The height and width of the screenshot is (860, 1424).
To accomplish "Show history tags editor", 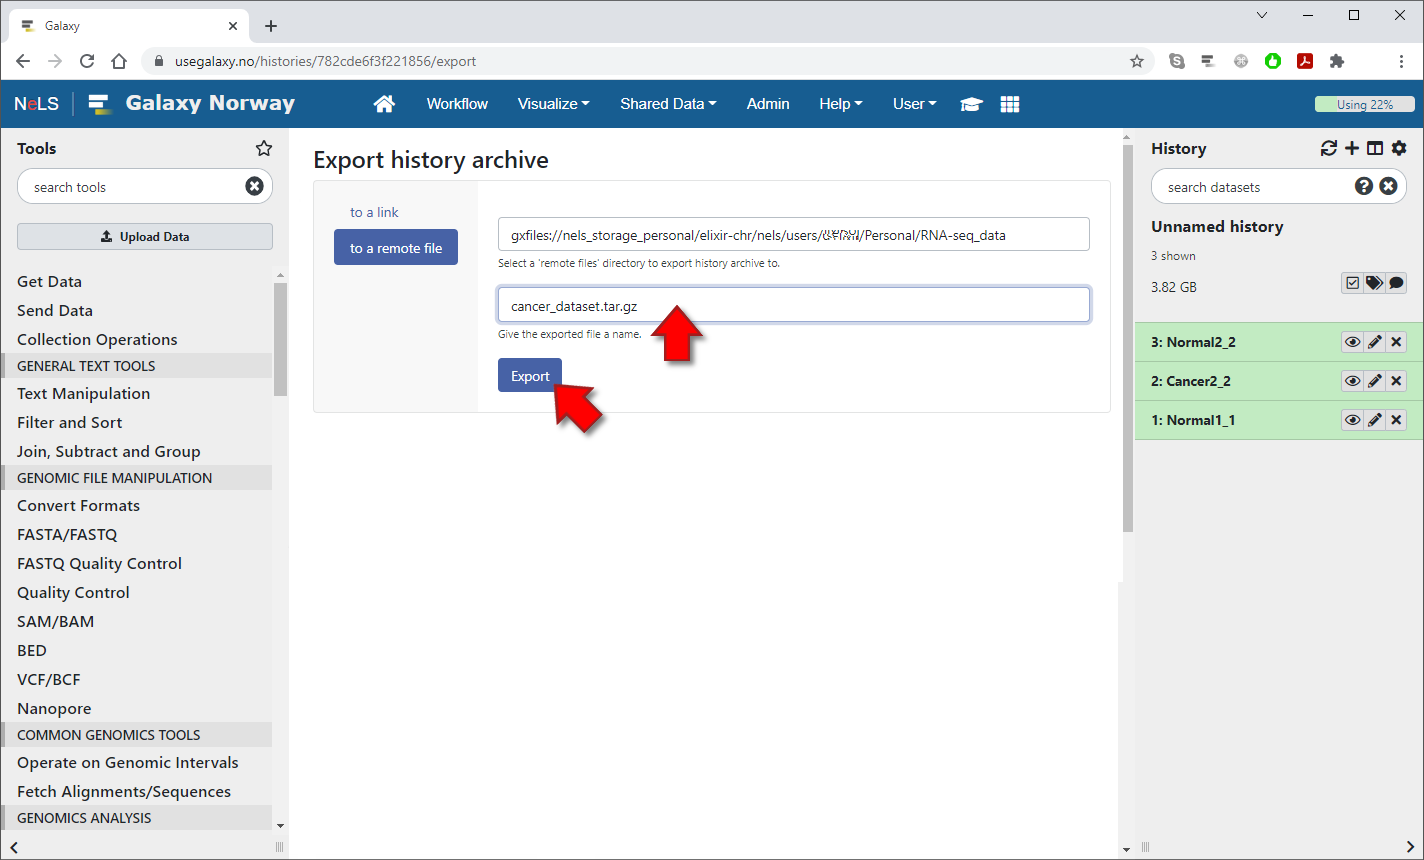I will click(1374, 283).
